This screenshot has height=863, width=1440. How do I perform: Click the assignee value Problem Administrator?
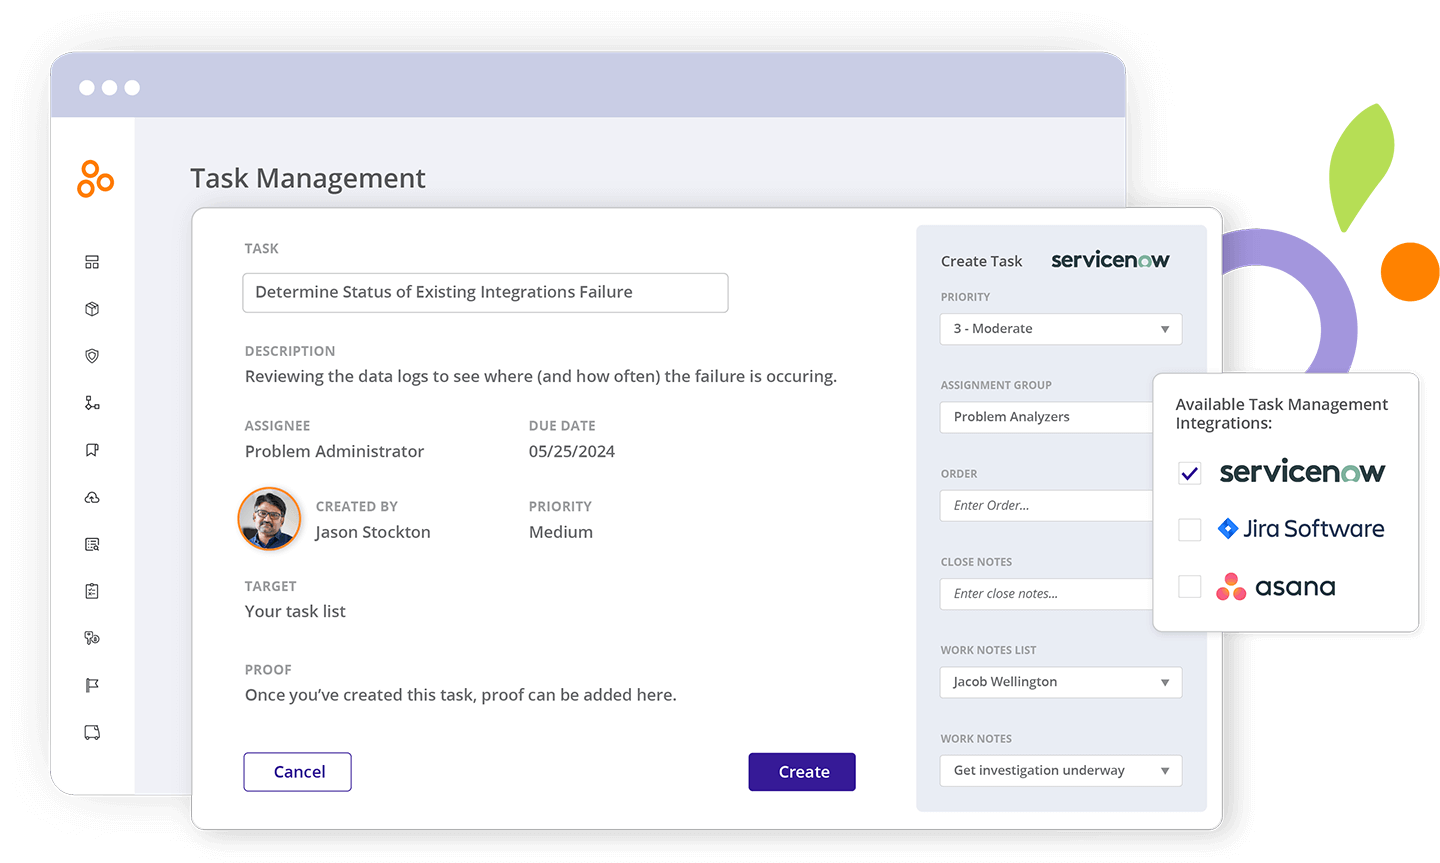[x=334, y=452]
